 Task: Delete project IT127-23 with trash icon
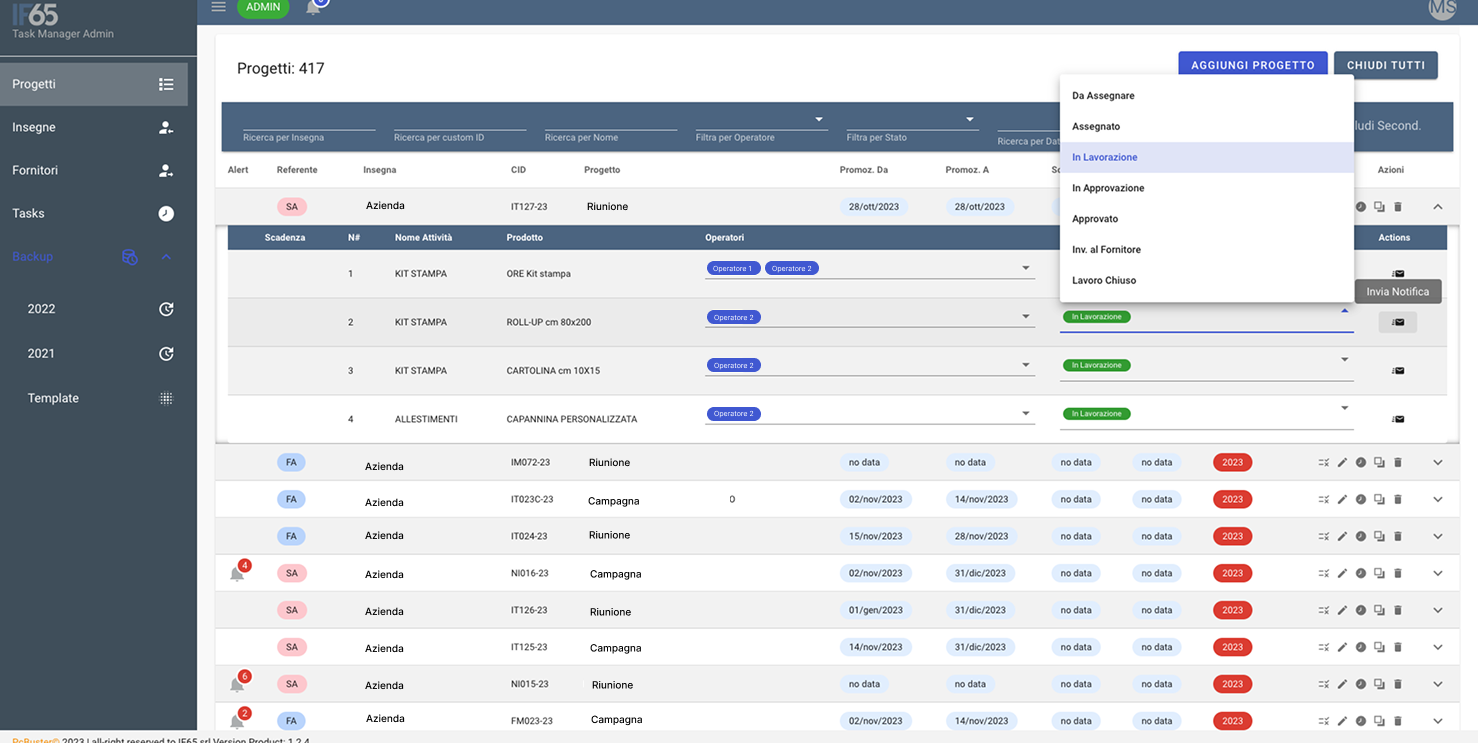1398,207
